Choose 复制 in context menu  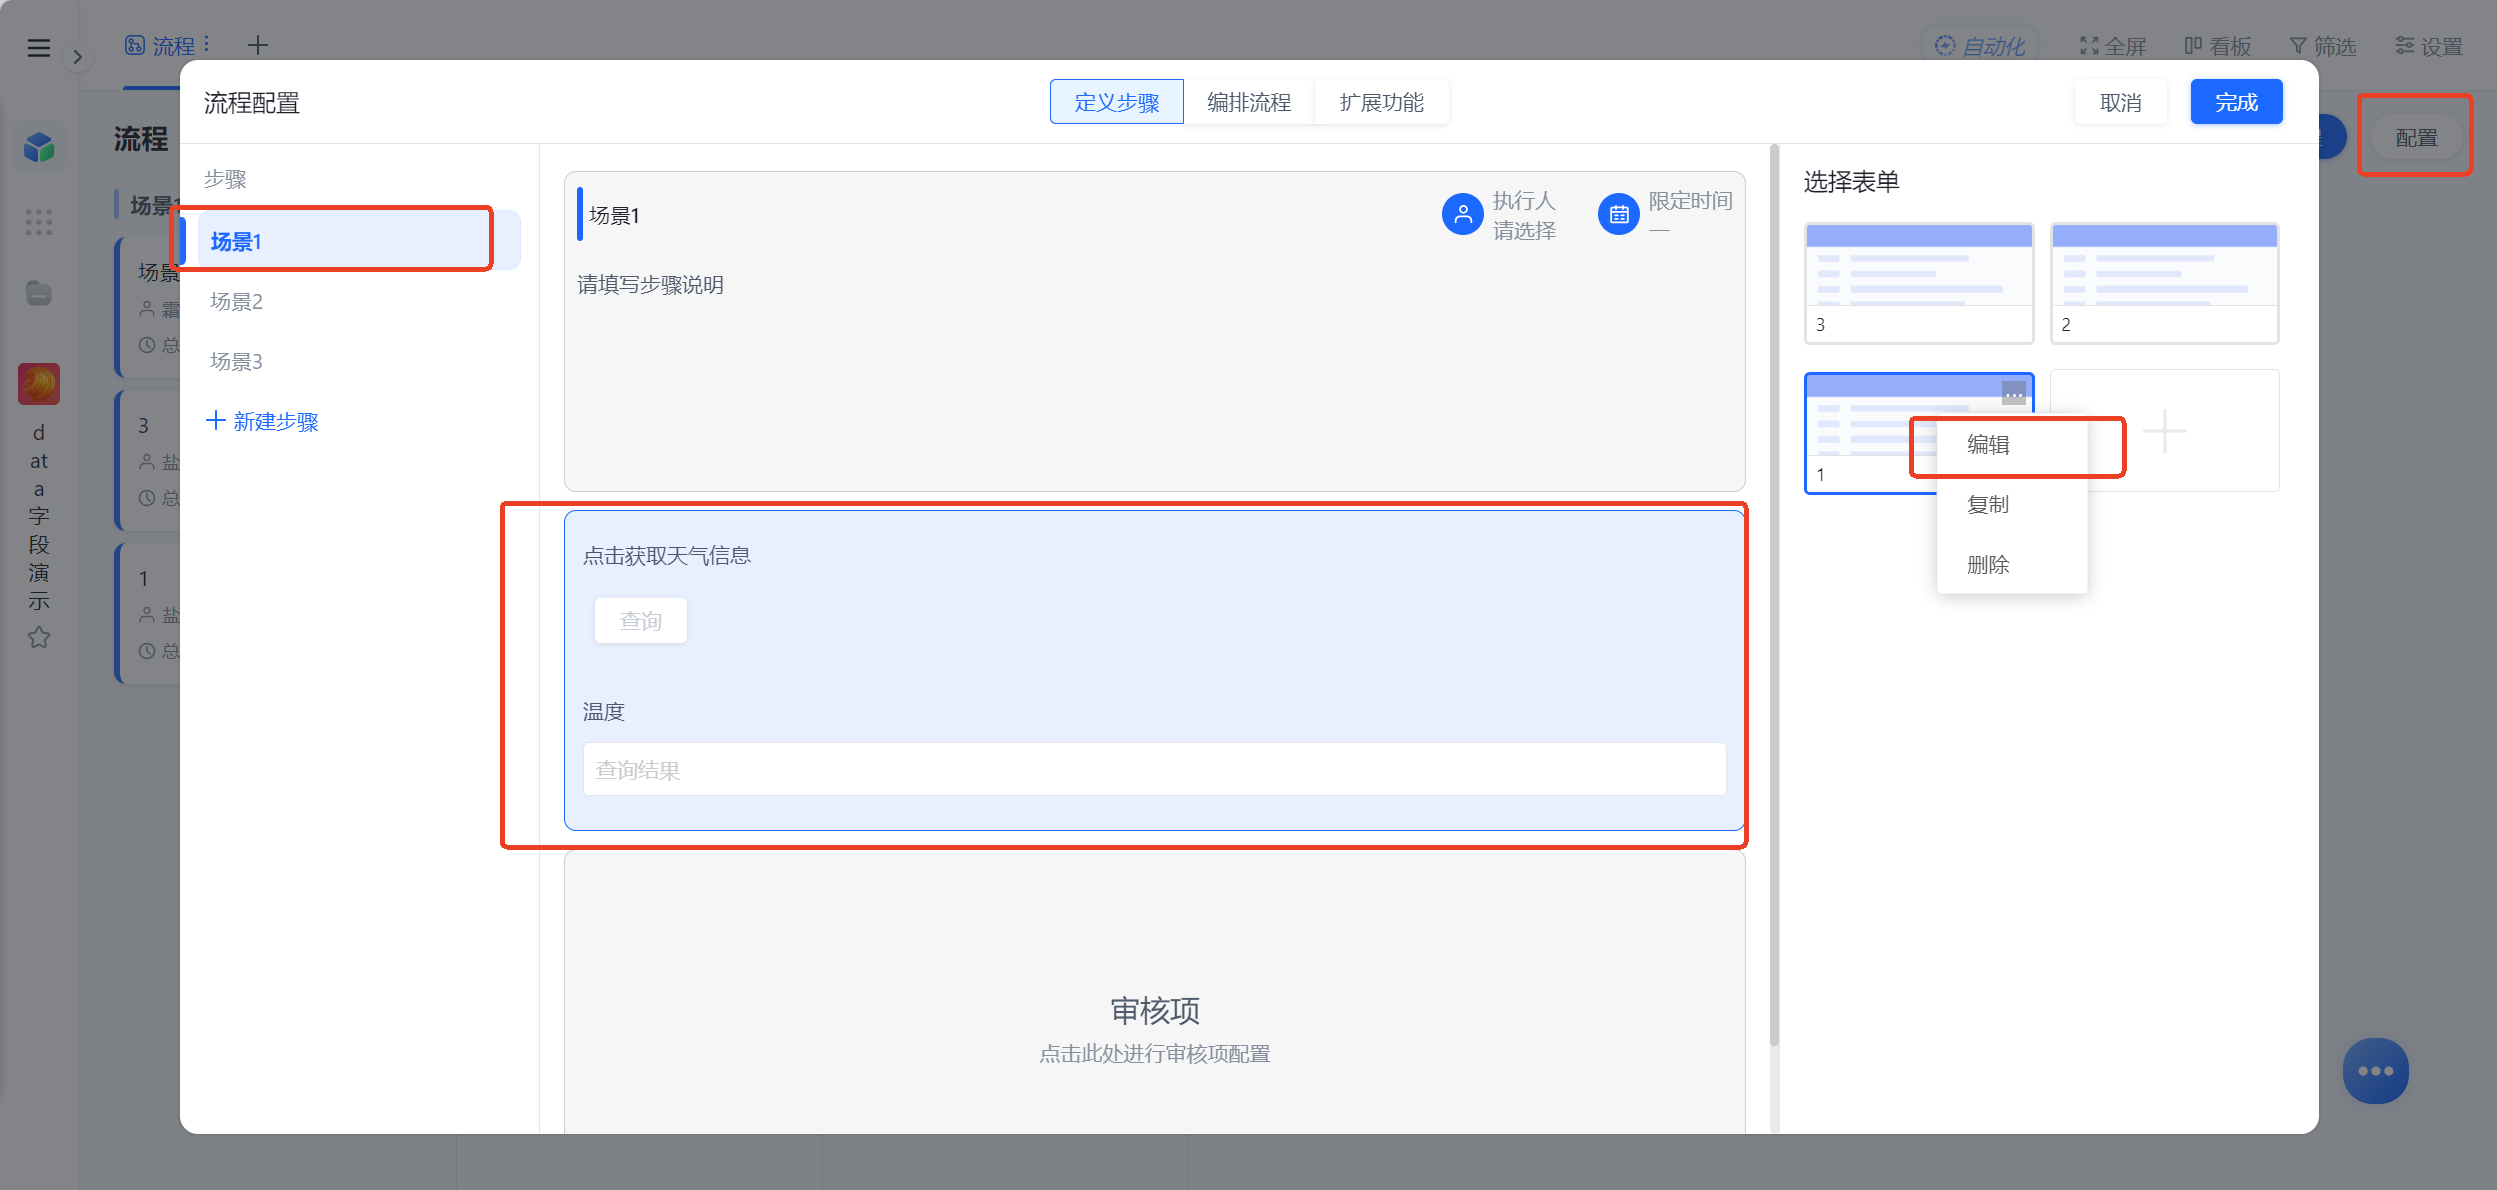tap(2011, 505)
